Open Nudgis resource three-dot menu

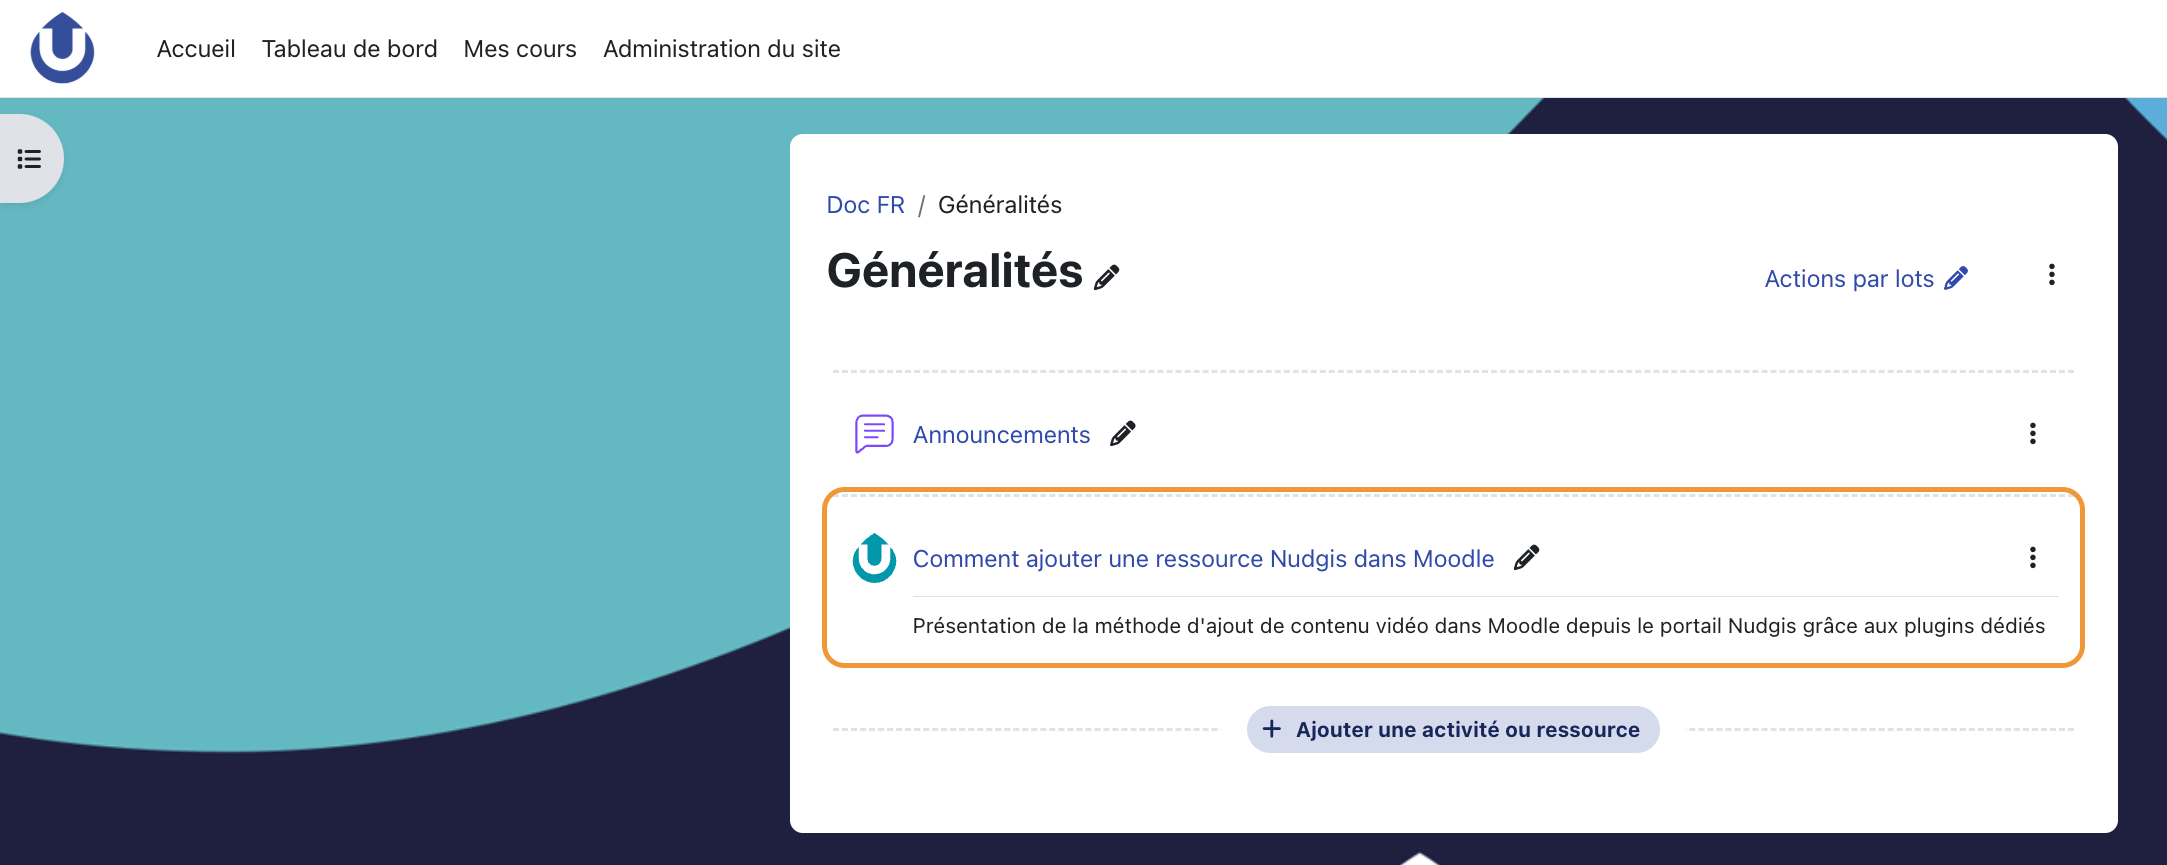point(2032,557)
